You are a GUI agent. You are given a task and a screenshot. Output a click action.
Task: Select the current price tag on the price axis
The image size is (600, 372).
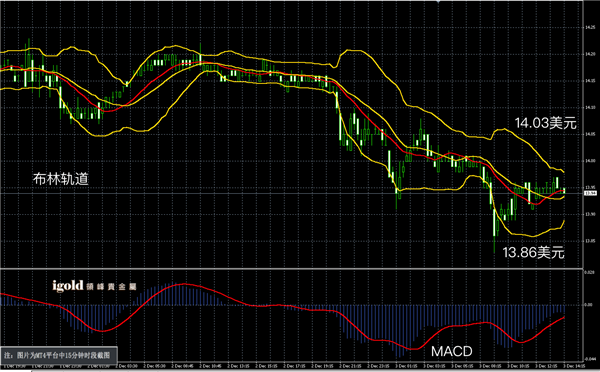pos(590,193)
